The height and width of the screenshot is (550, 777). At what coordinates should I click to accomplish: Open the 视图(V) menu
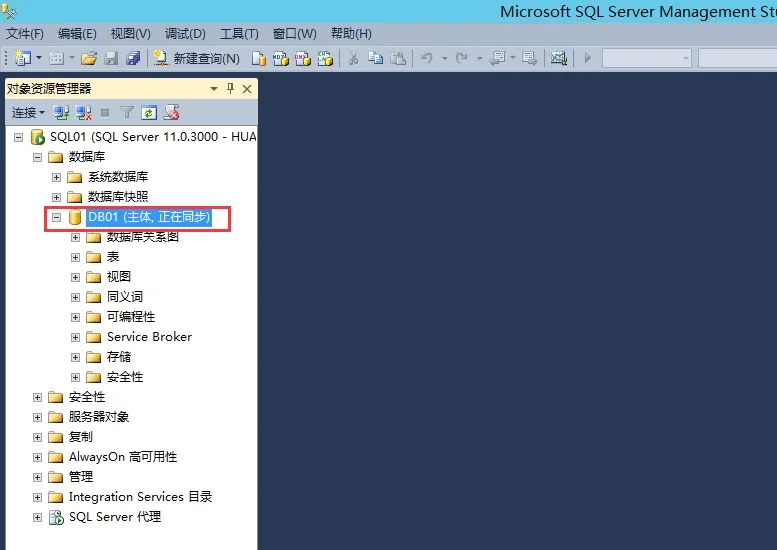point(130,34)
